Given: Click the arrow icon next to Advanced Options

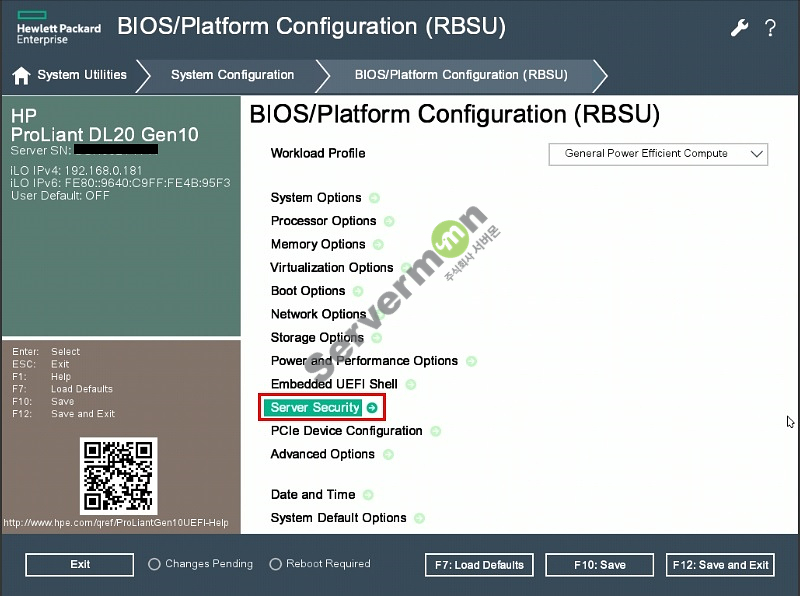Looking at the screenshot, I should coord(388,455).
